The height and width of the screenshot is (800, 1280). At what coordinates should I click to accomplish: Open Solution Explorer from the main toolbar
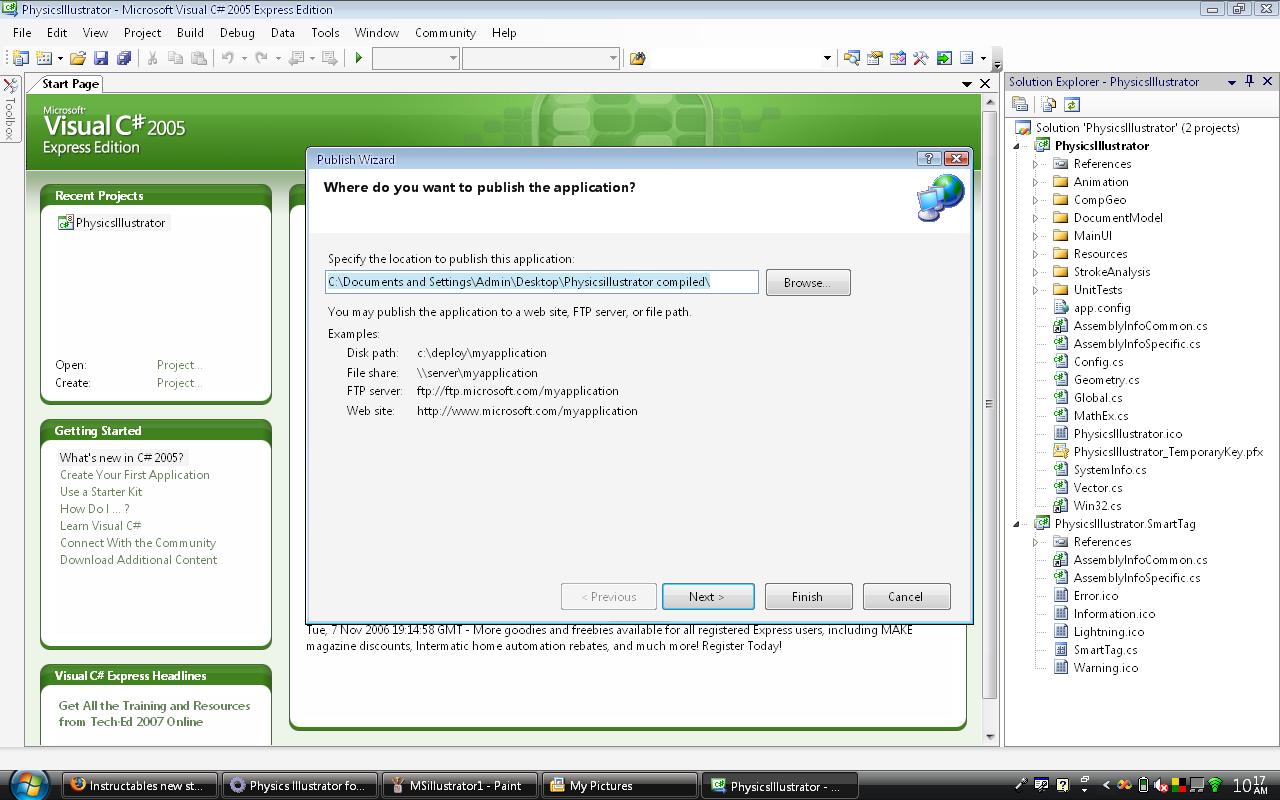pyautogui.click(x=852, y=58)
